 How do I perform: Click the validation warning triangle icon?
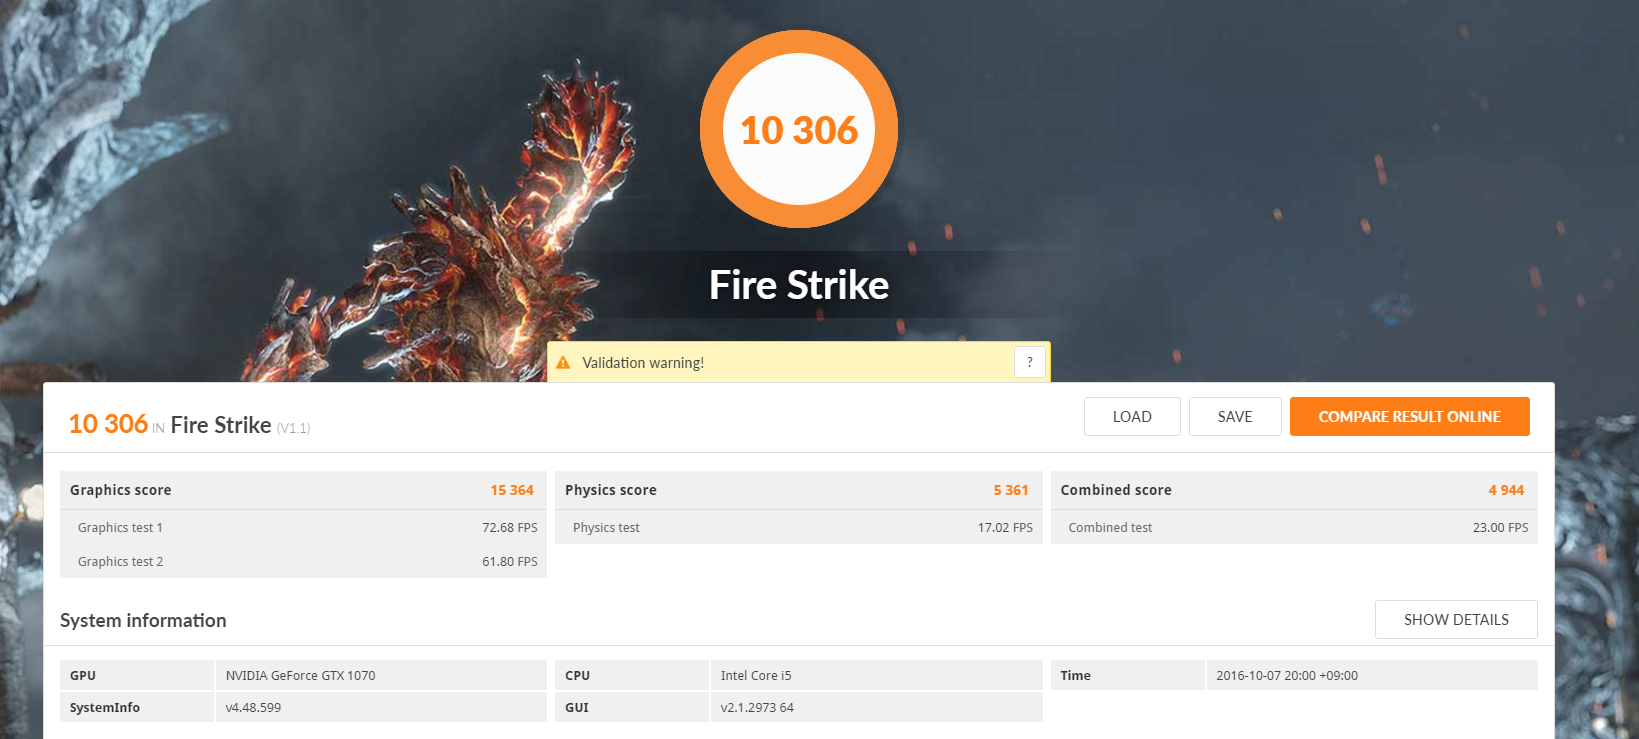pos(563,363)
